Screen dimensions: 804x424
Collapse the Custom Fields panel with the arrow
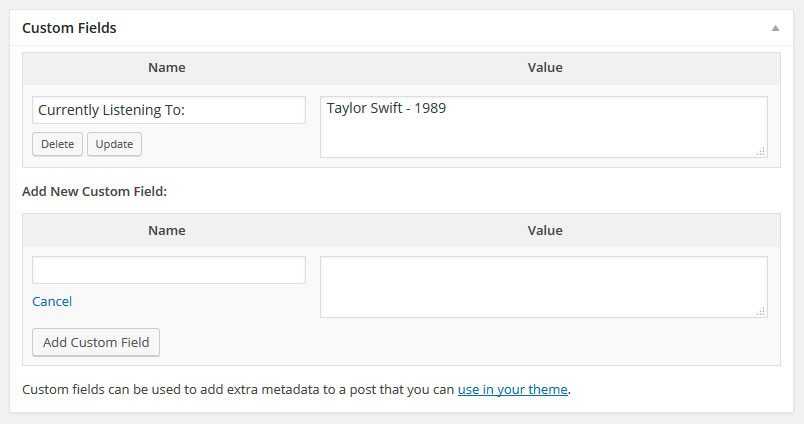pos(775,28)
